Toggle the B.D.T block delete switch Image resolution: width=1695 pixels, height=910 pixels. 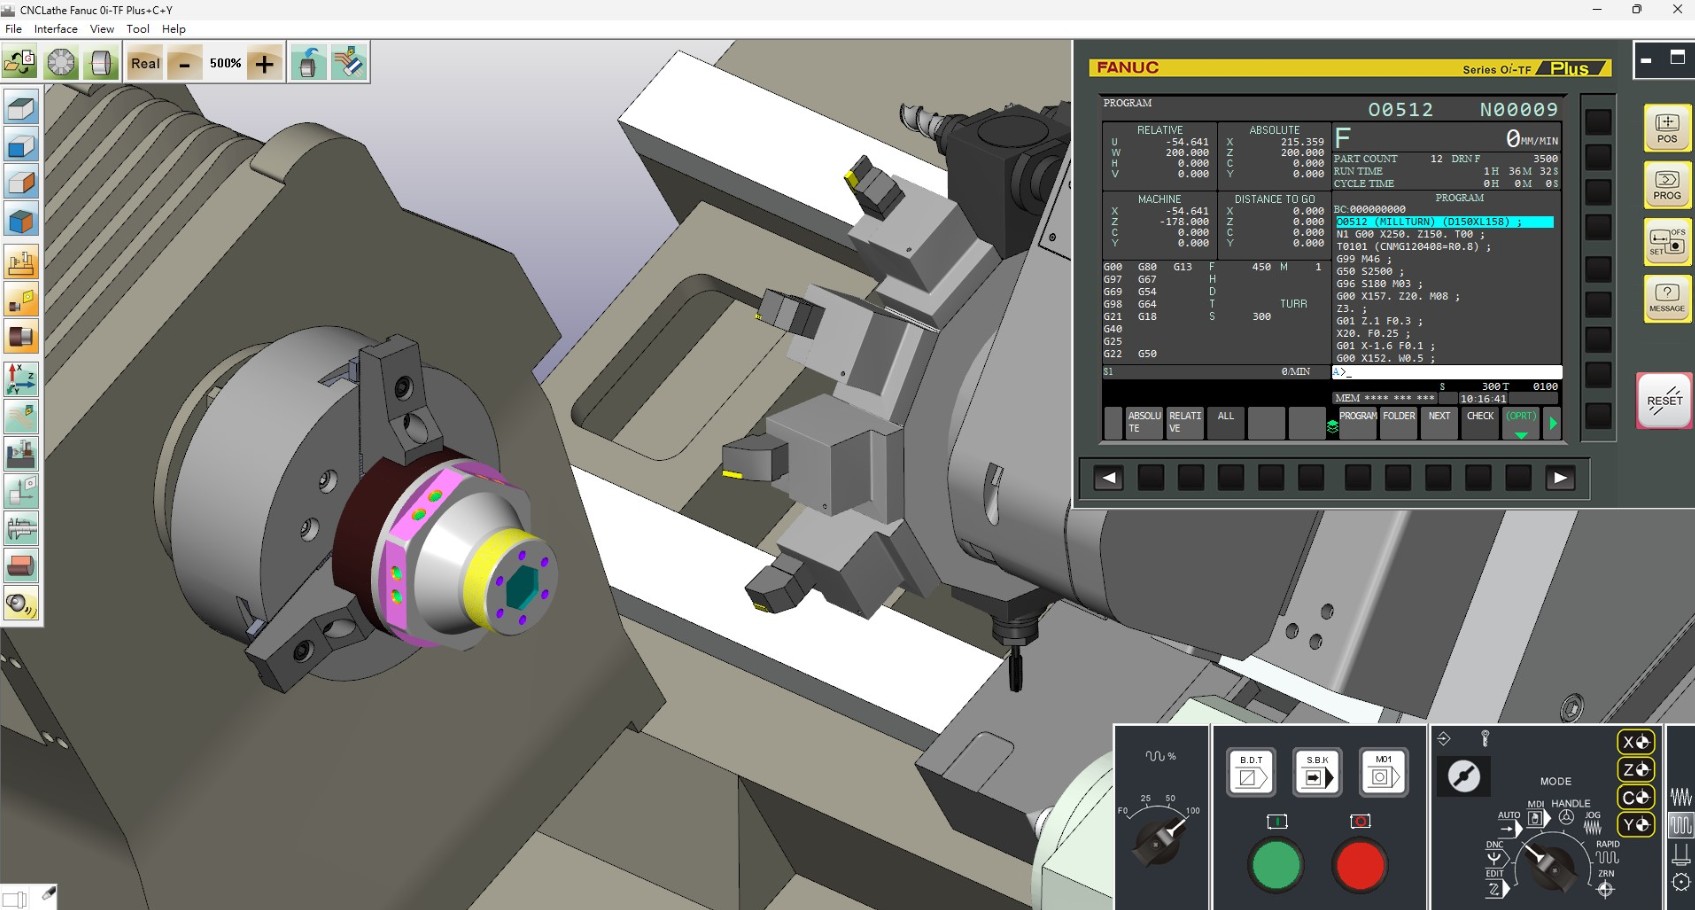(1250, 772)
